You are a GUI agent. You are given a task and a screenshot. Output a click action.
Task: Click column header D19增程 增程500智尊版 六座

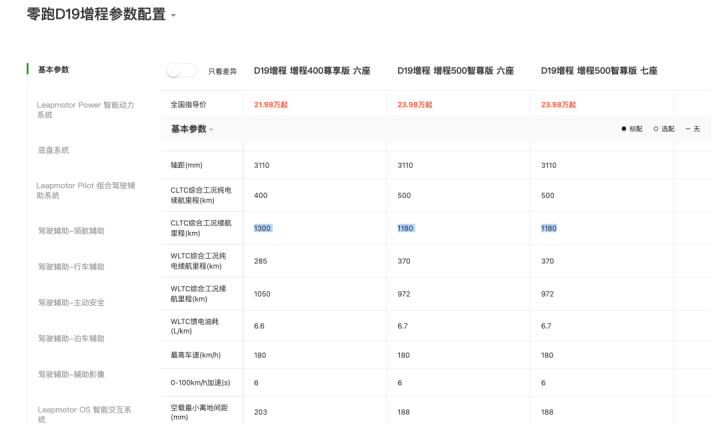pos(456,71)
